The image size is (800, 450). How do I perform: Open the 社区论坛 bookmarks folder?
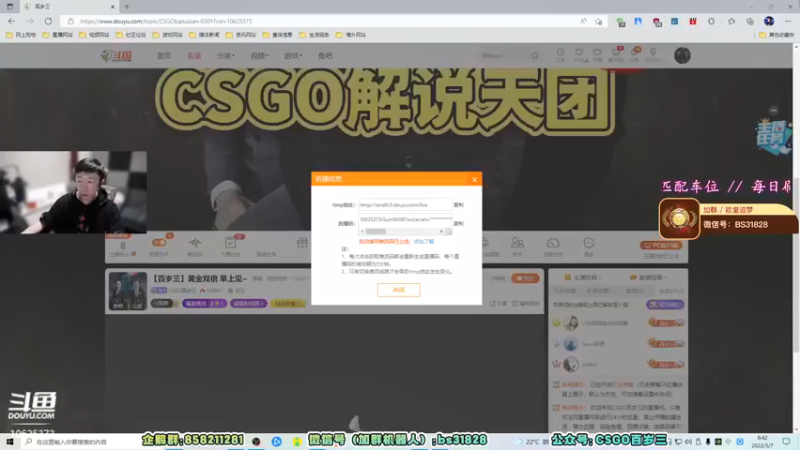tap(132, 35)
